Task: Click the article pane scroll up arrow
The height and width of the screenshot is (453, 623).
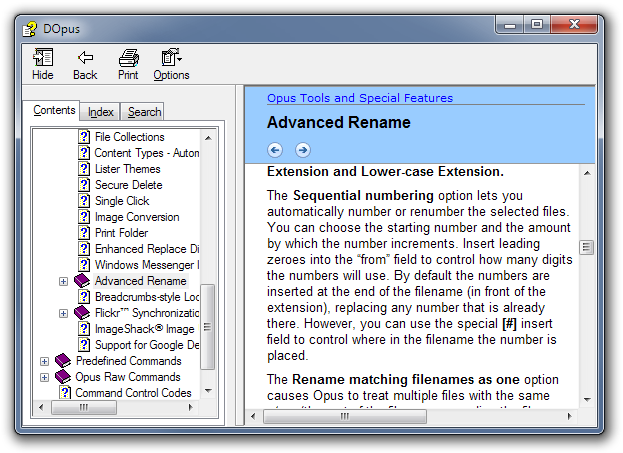Action: [587, 173]
